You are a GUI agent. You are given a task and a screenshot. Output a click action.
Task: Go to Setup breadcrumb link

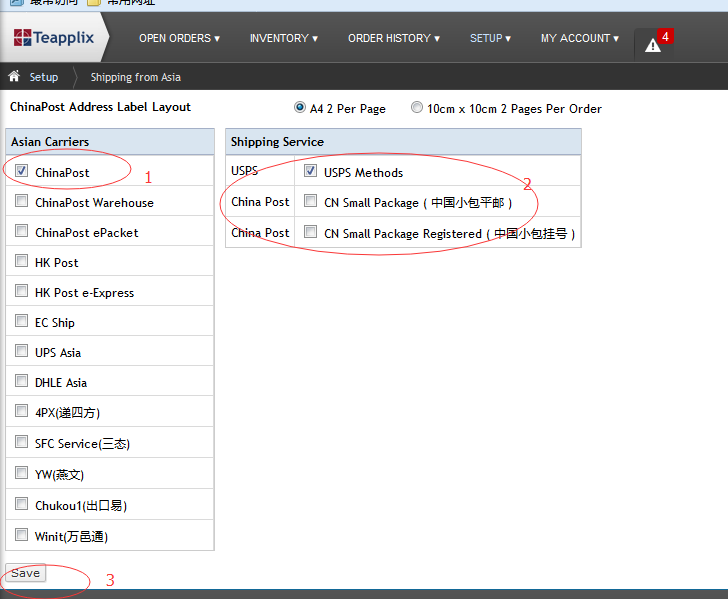pos(44,77)
